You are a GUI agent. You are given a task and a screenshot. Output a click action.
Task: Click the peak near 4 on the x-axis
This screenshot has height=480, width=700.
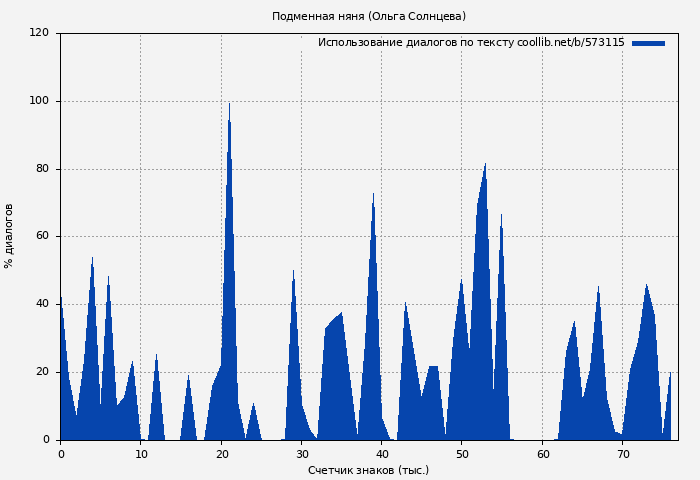coord(93,261)
